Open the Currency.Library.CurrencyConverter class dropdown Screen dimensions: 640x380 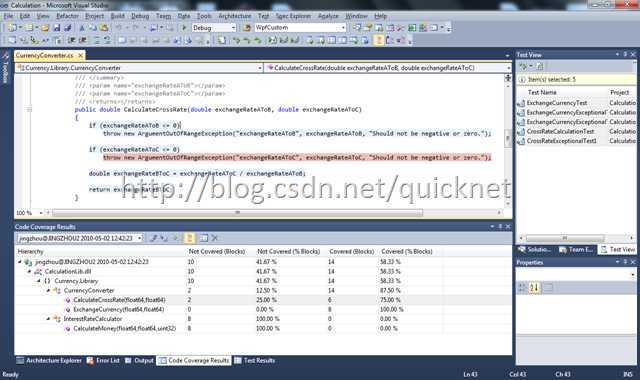(260, 68)
